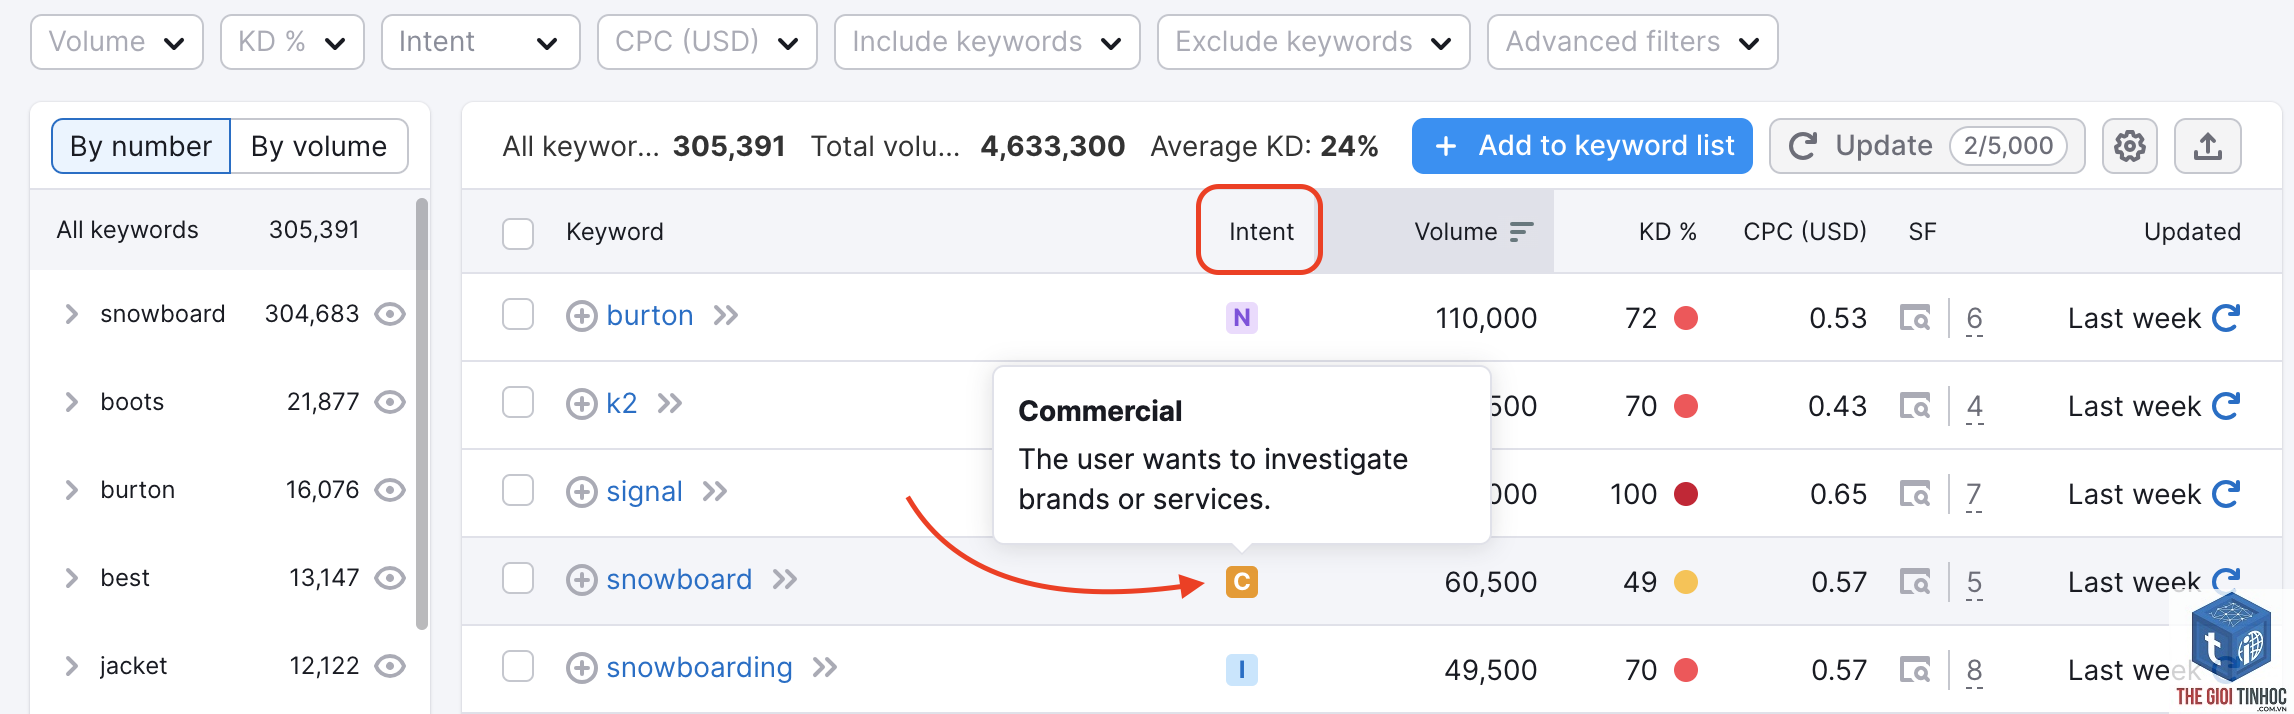View SERP icon for snowboard row
Viewport: 2294px width, 714px height.
pyautogui.click(x=1915, y=582)
